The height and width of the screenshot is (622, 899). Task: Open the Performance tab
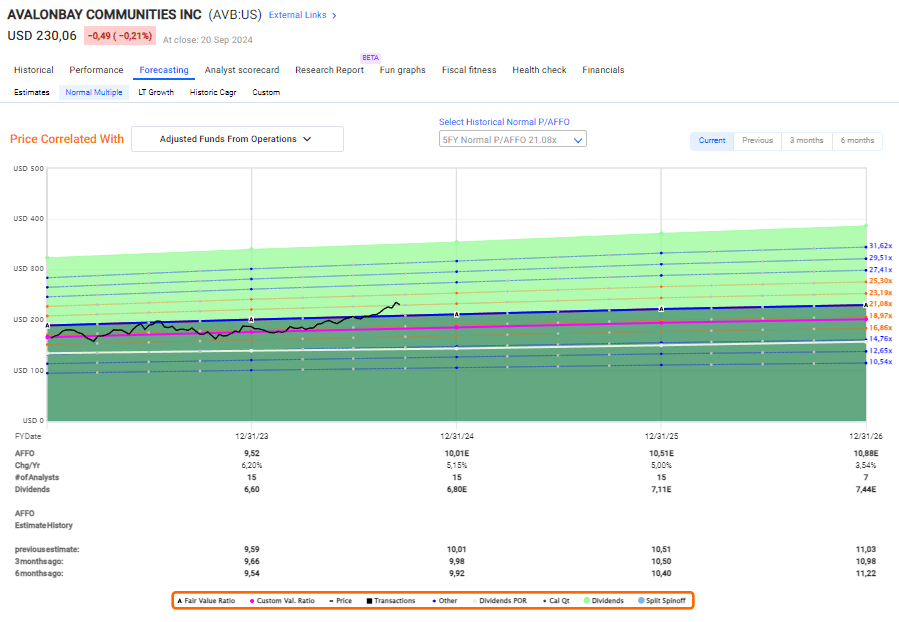pyautogui.click(x=96, y=70)
